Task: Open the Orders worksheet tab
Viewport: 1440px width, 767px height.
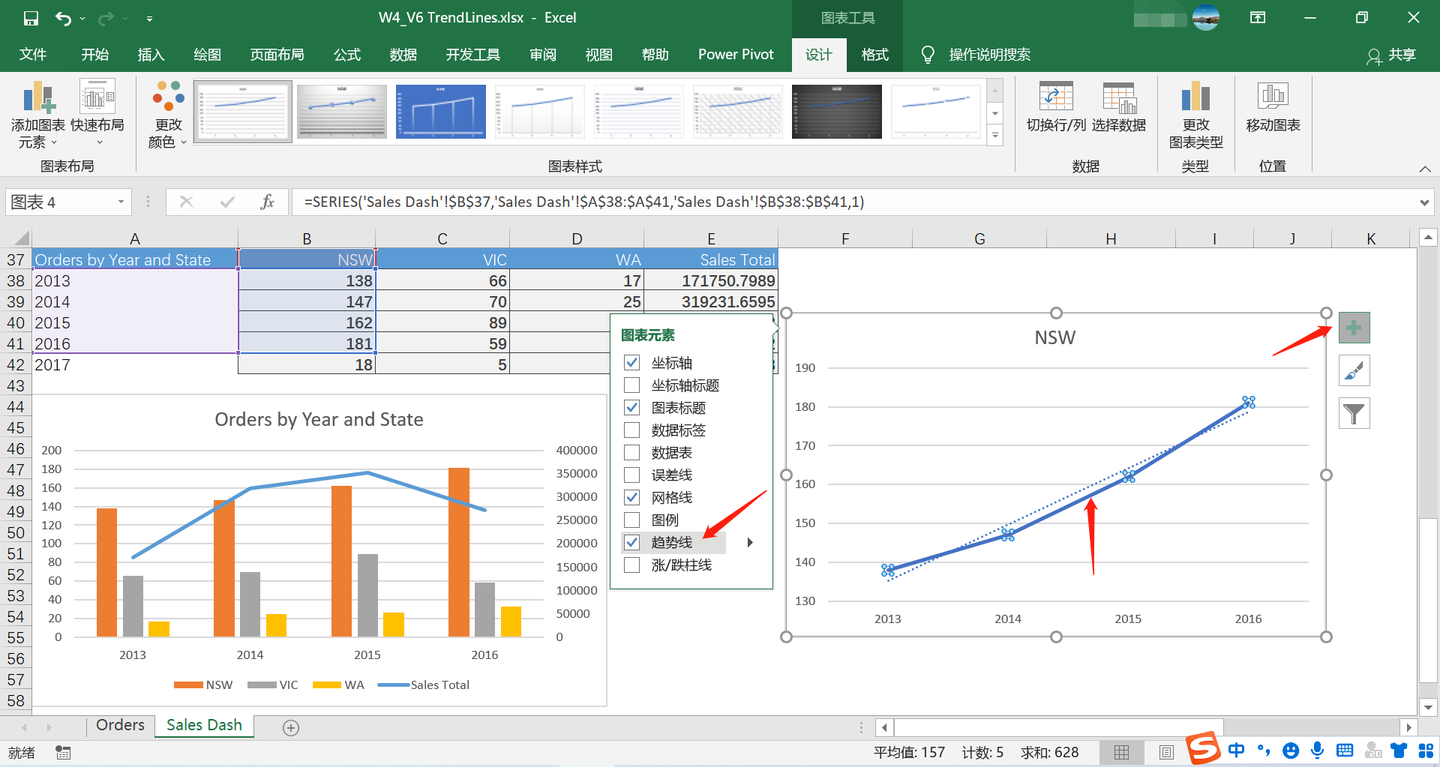Action: pyautogui.click(x=120, y=726)
